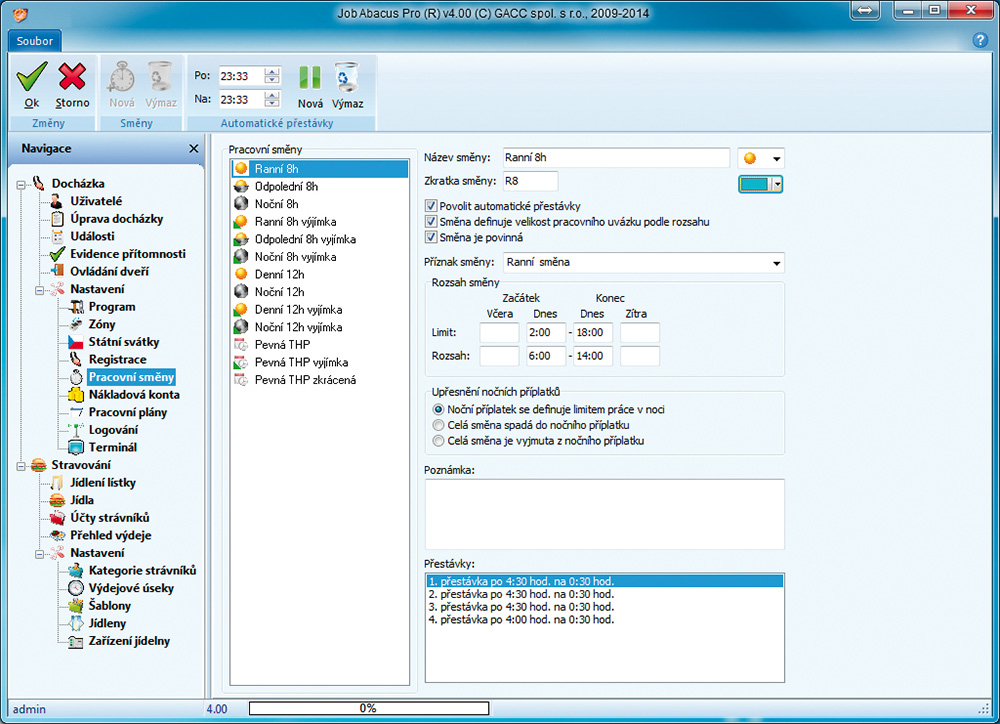This screenshot has width=1000, height=724.
Task: Open Nákladová konta item
Action: [x=134, y=395]
